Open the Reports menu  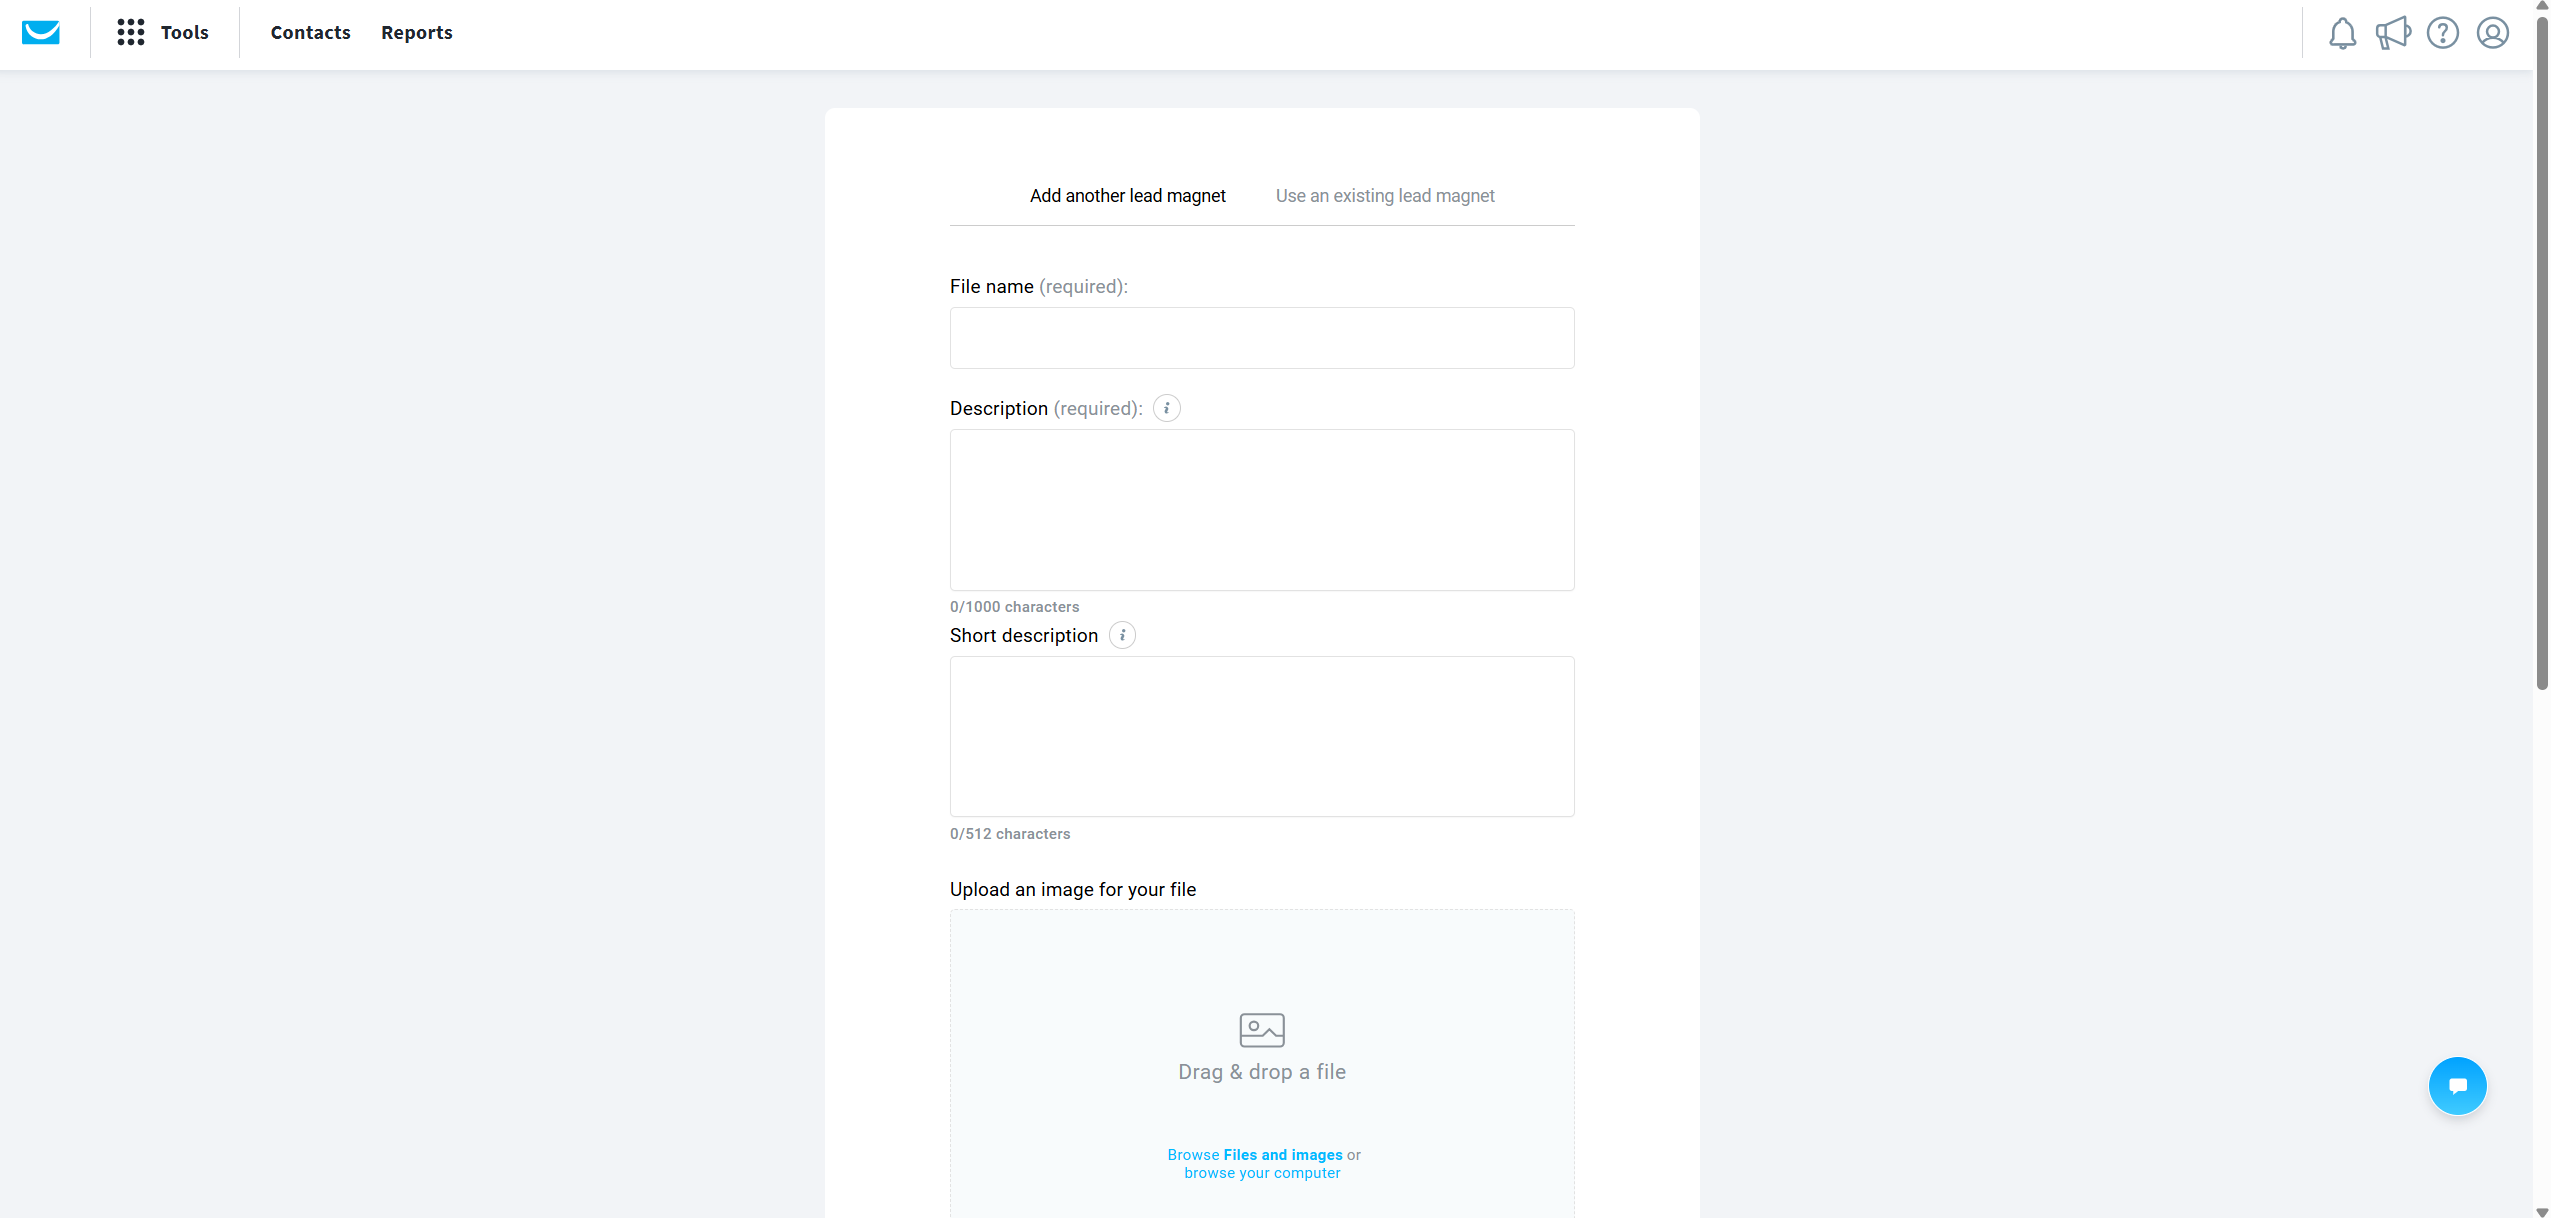416,32
